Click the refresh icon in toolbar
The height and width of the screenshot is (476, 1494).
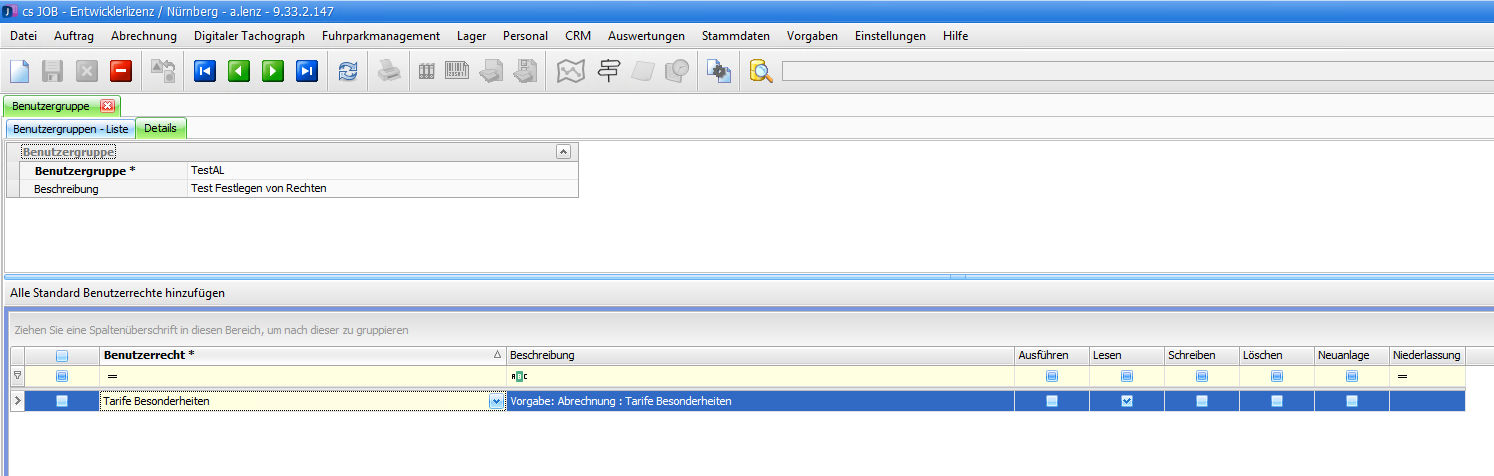point(348,71)
